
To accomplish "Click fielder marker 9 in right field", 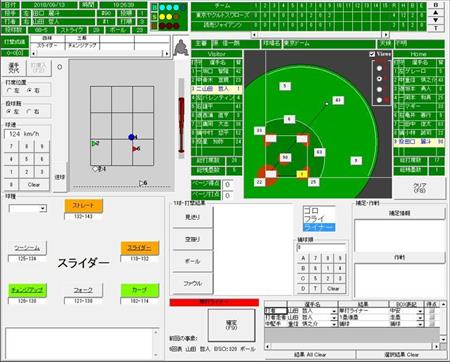I will click(x=356, y=161).
